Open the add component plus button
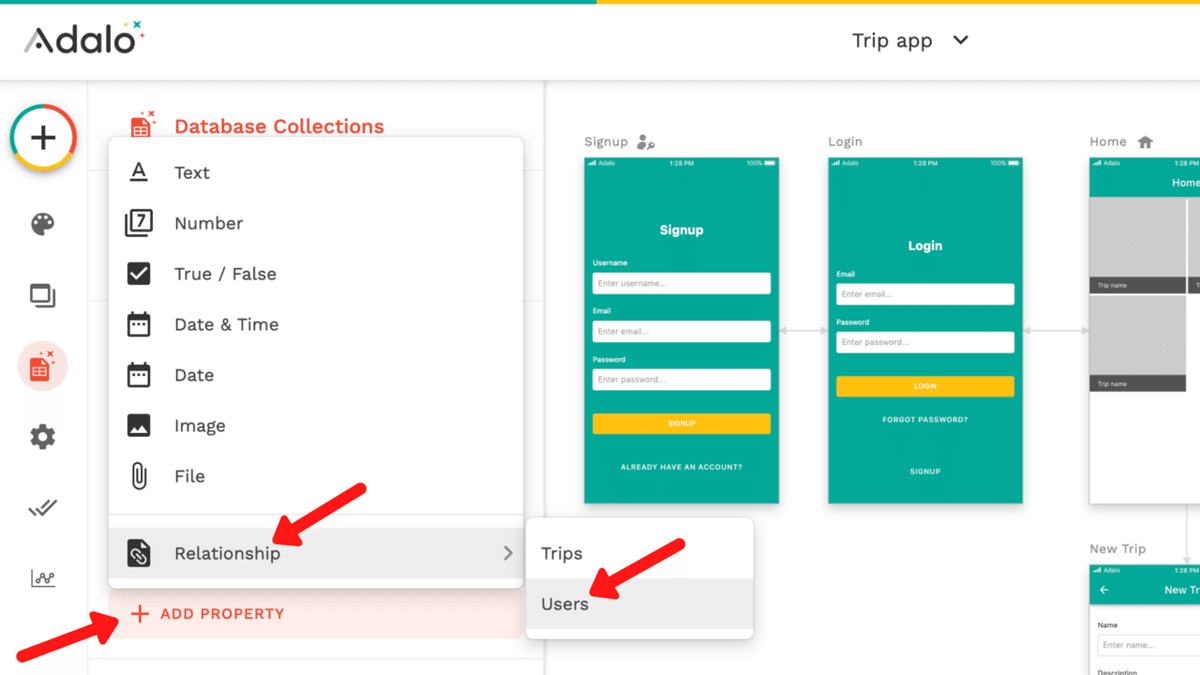 coord(43,137)
